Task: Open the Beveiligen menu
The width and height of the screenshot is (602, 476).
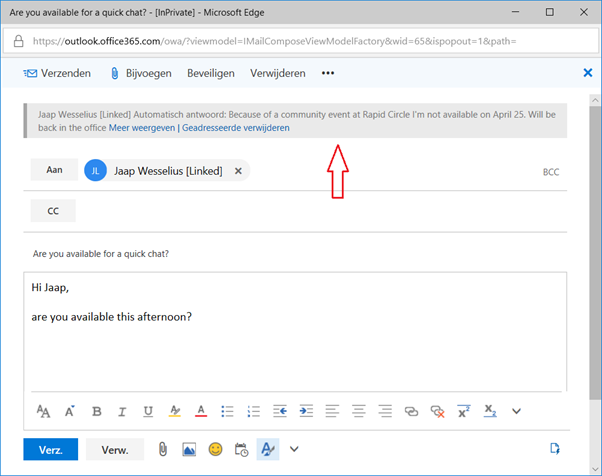Action: (211, 73)
